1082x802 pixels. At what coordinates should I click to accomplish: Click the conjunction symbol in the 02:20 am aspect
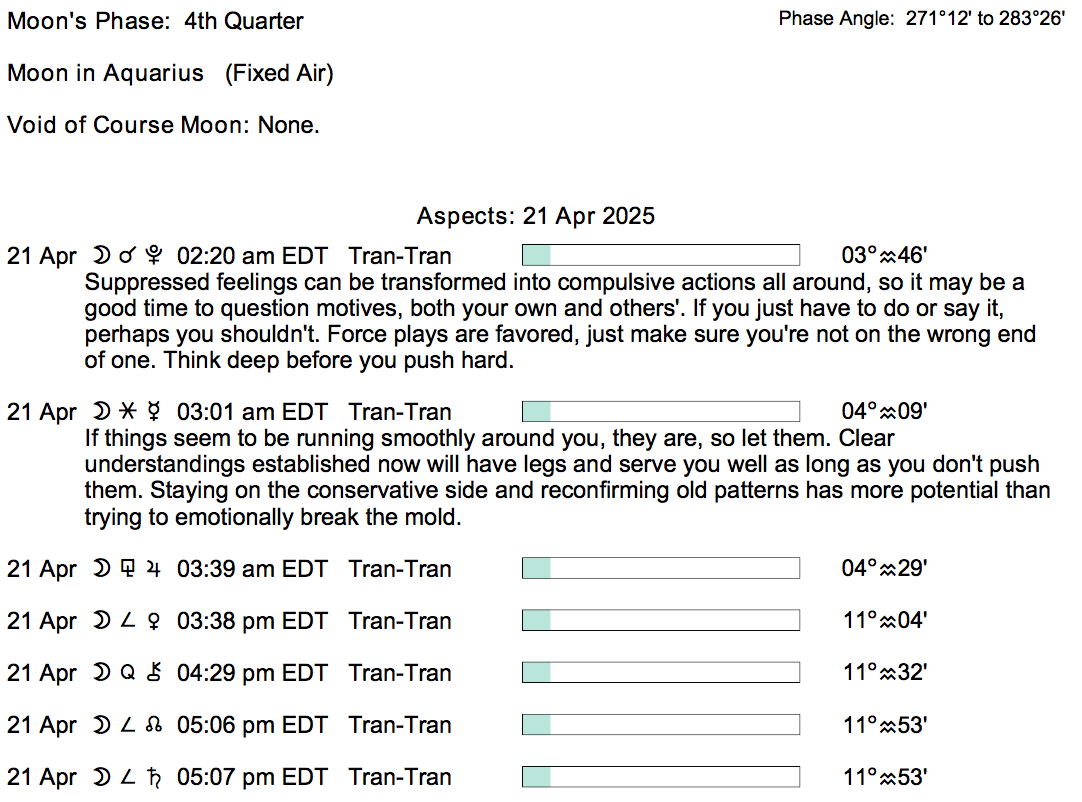127,256
